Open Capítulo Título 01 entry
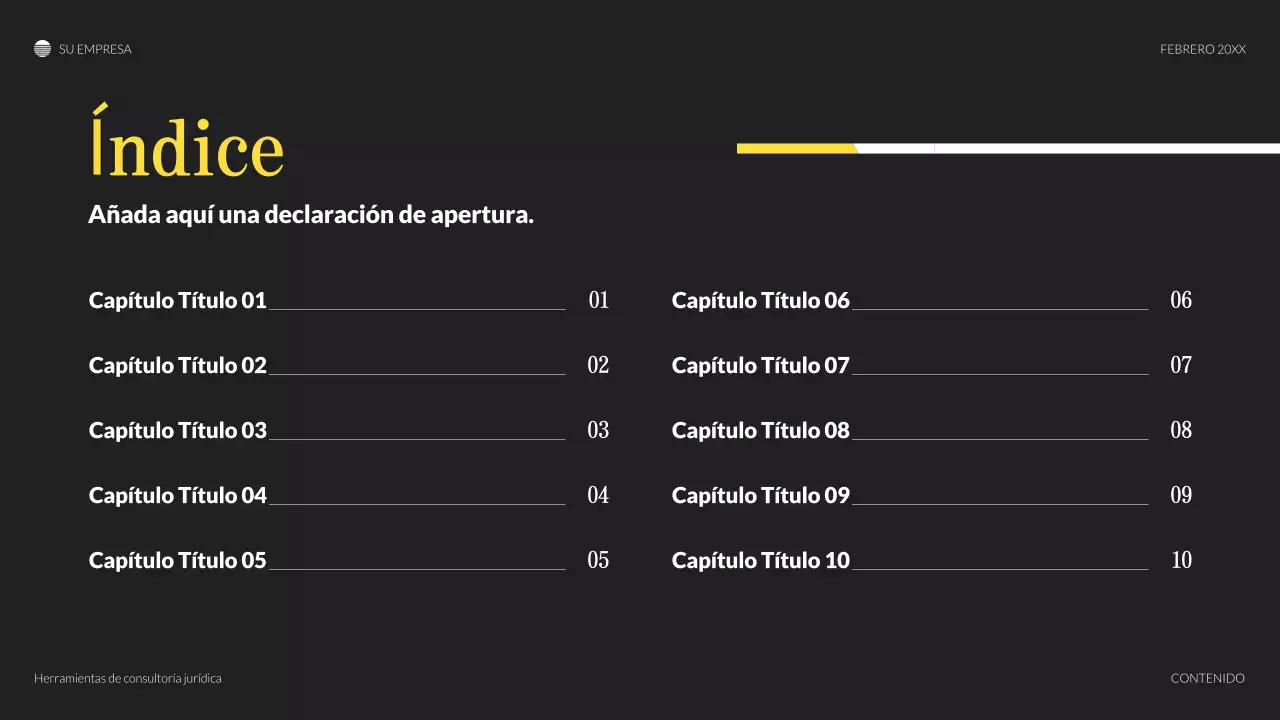1280x720 pixels. 178,300
